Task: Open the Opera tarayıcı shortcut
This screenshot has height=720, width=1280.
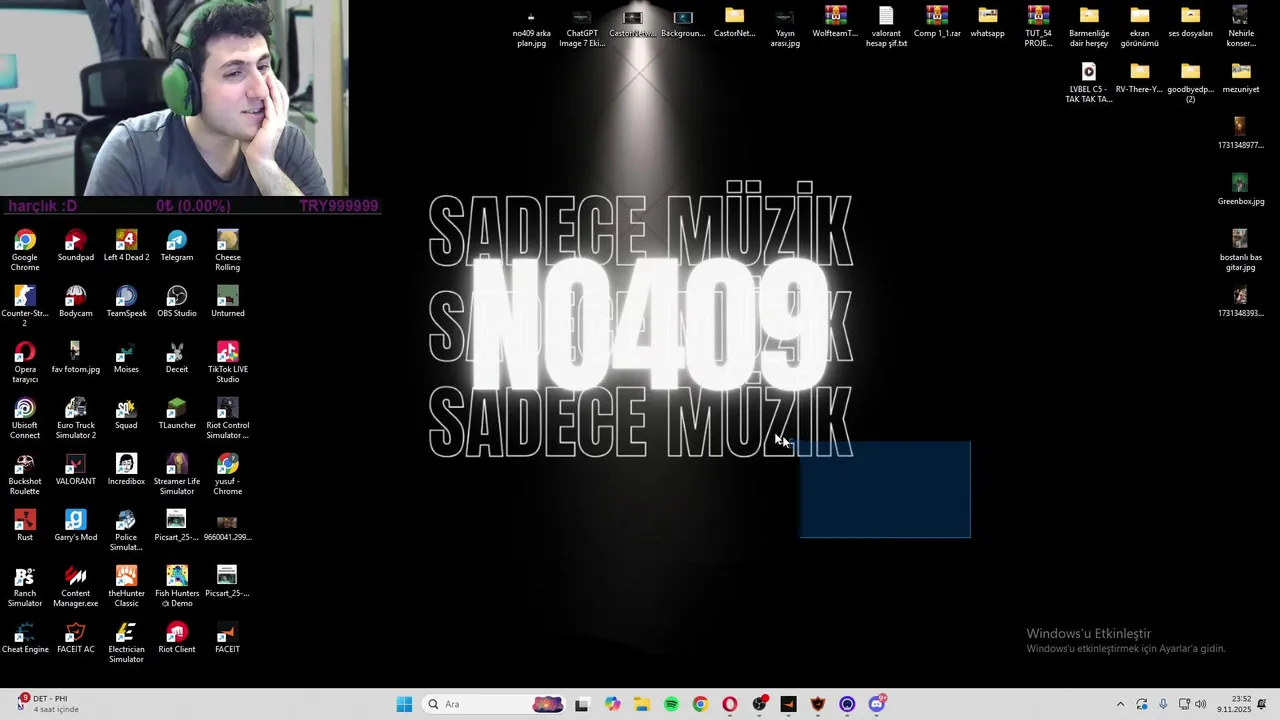Action: click(x=25, y=362)
